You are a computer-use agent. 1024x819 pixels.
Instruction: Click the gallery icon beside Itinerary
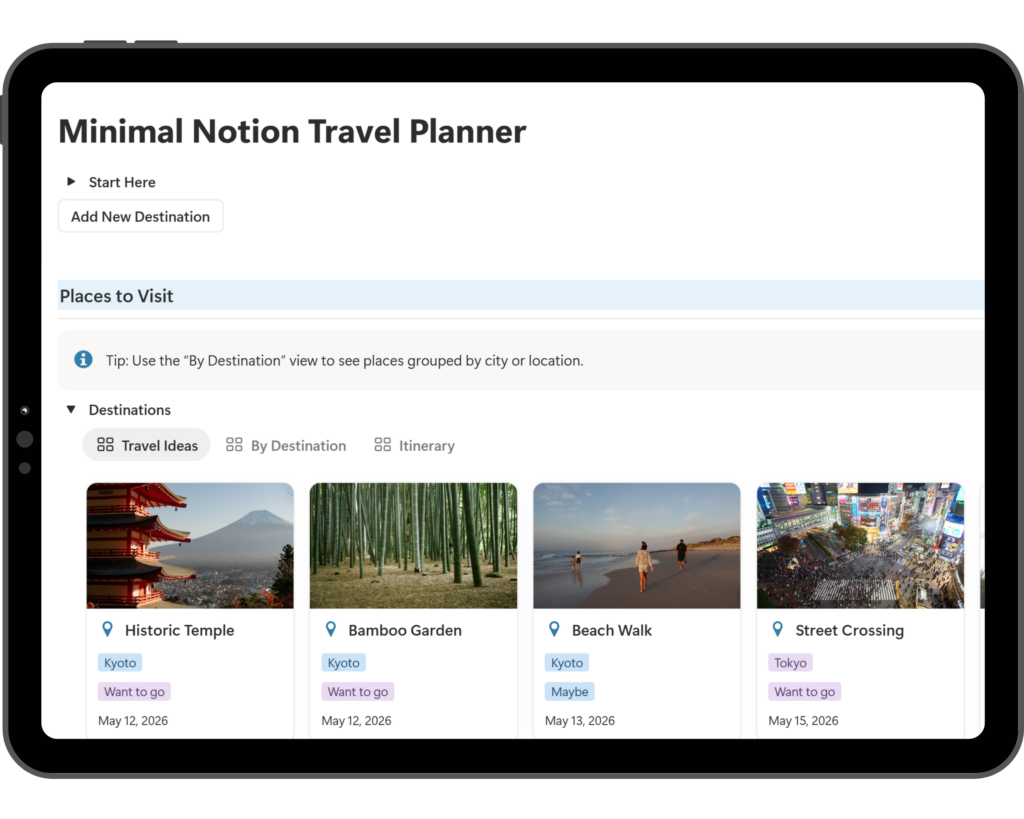(x=381, y=444)
